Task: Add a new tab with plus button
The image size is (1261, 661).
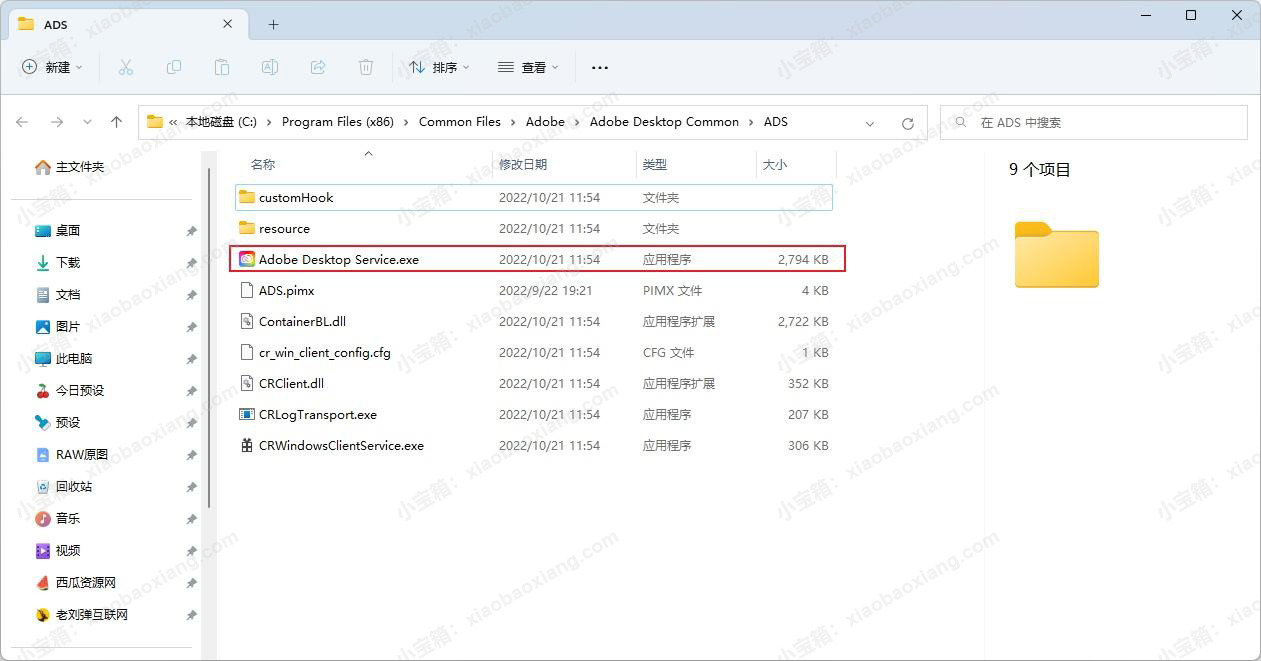Action: click(273, 24)
